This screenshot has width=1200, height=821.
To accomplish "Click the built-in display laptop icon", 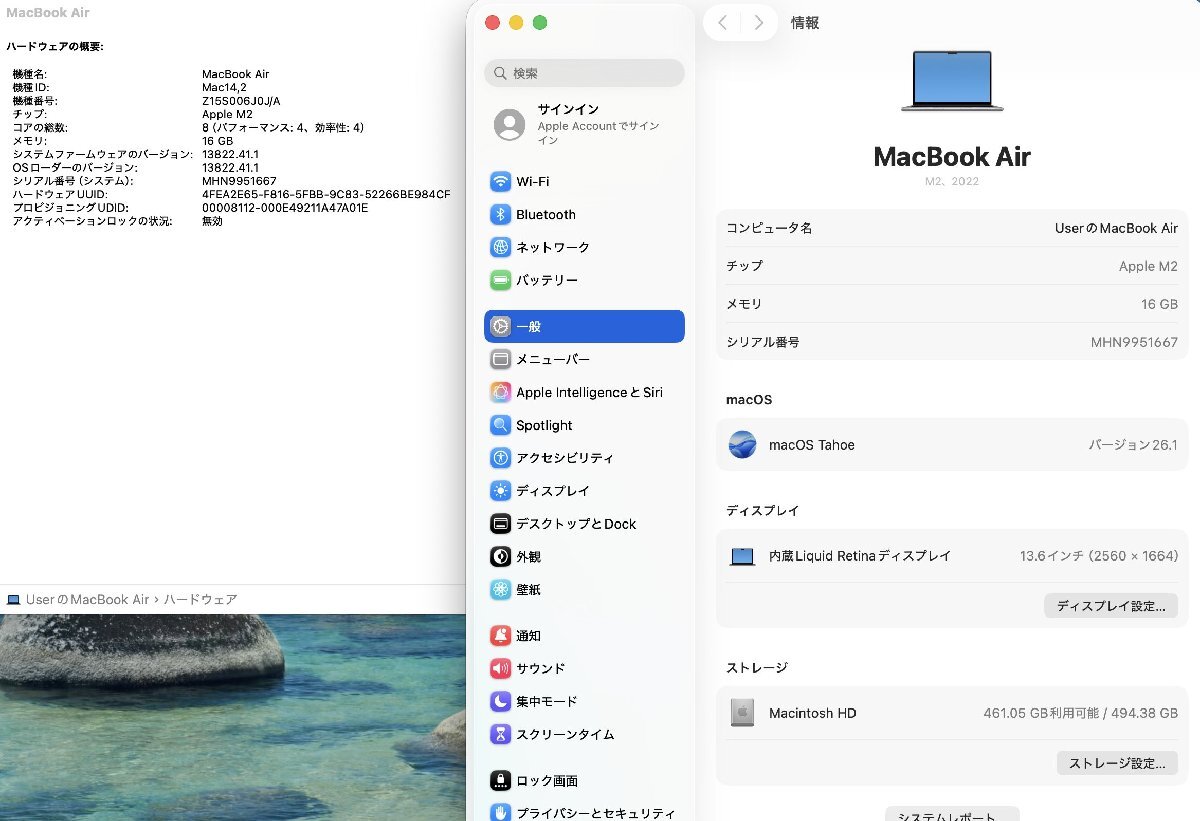I will point(742,556).
